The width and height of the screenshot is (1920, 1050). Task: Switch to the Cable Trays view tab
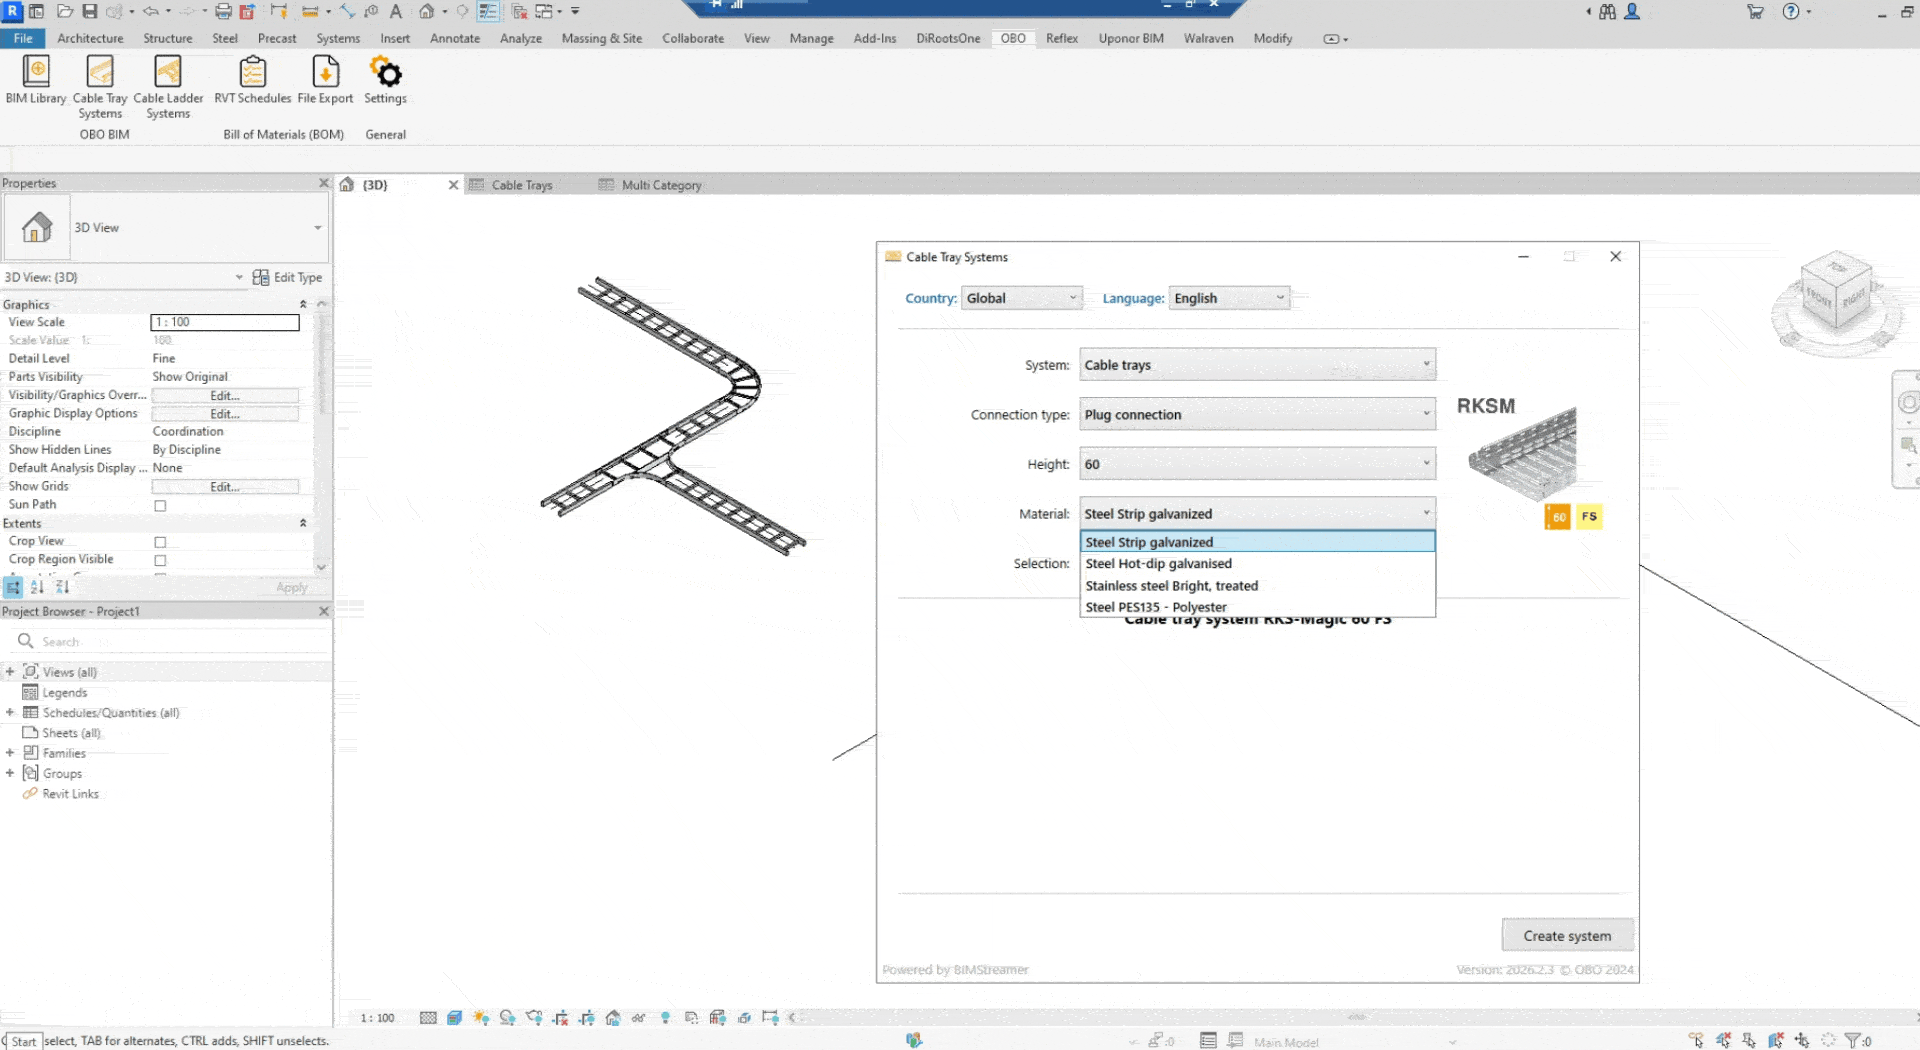521,185
